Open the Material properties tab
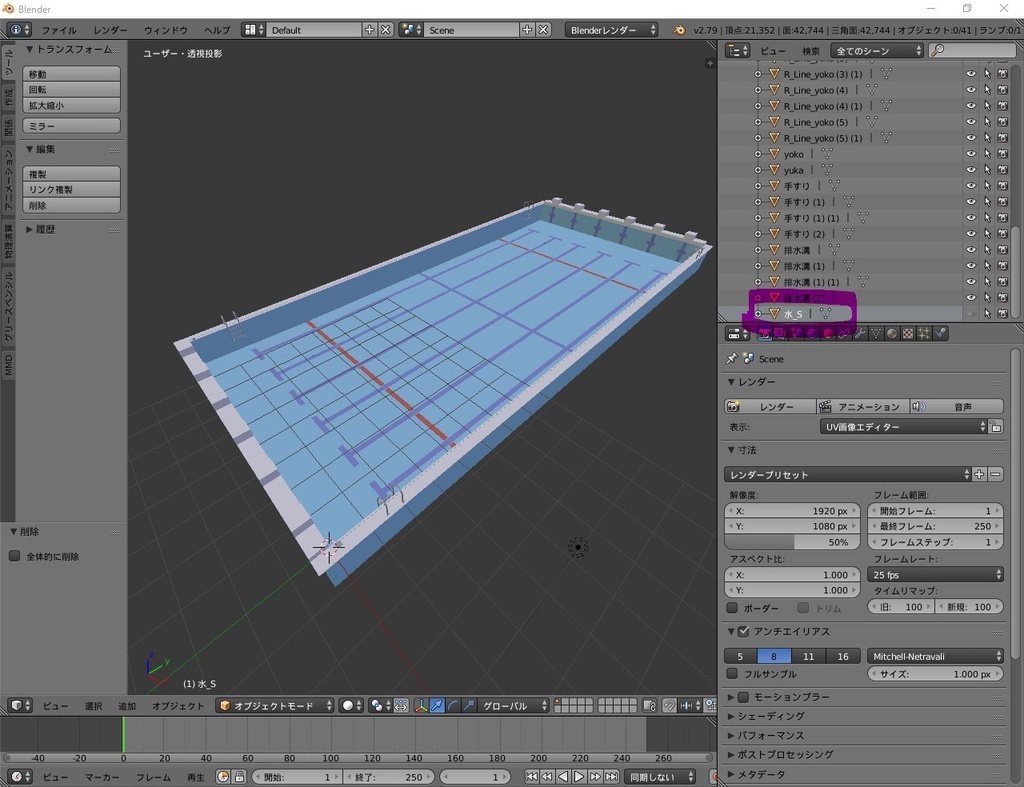Viewport: 1024px width, 787px height. point(892,333)
